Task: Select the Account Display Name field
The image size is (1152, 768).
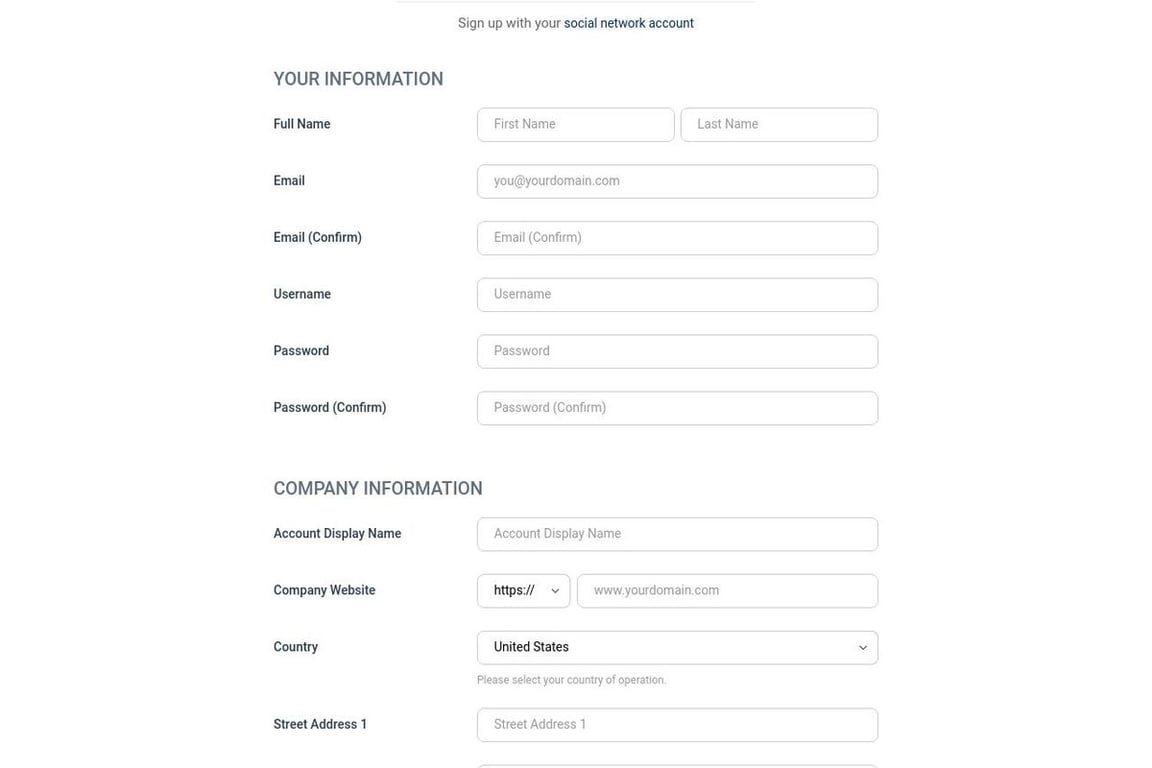Action: [677, 534]
